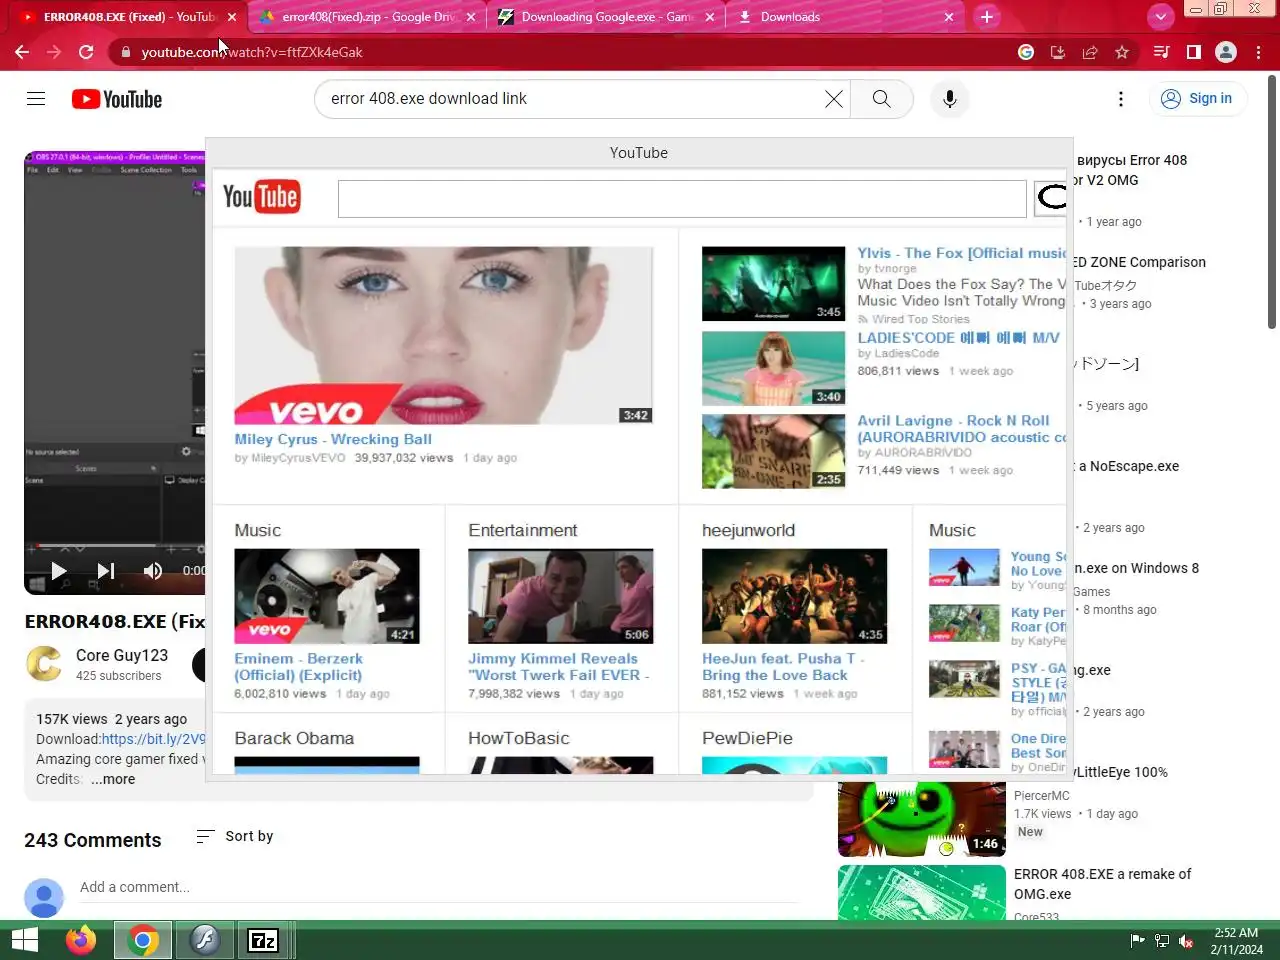Open the bit.ly download link in description
1280x960 pixels.
pyautogui.click(x=152, y=739)
